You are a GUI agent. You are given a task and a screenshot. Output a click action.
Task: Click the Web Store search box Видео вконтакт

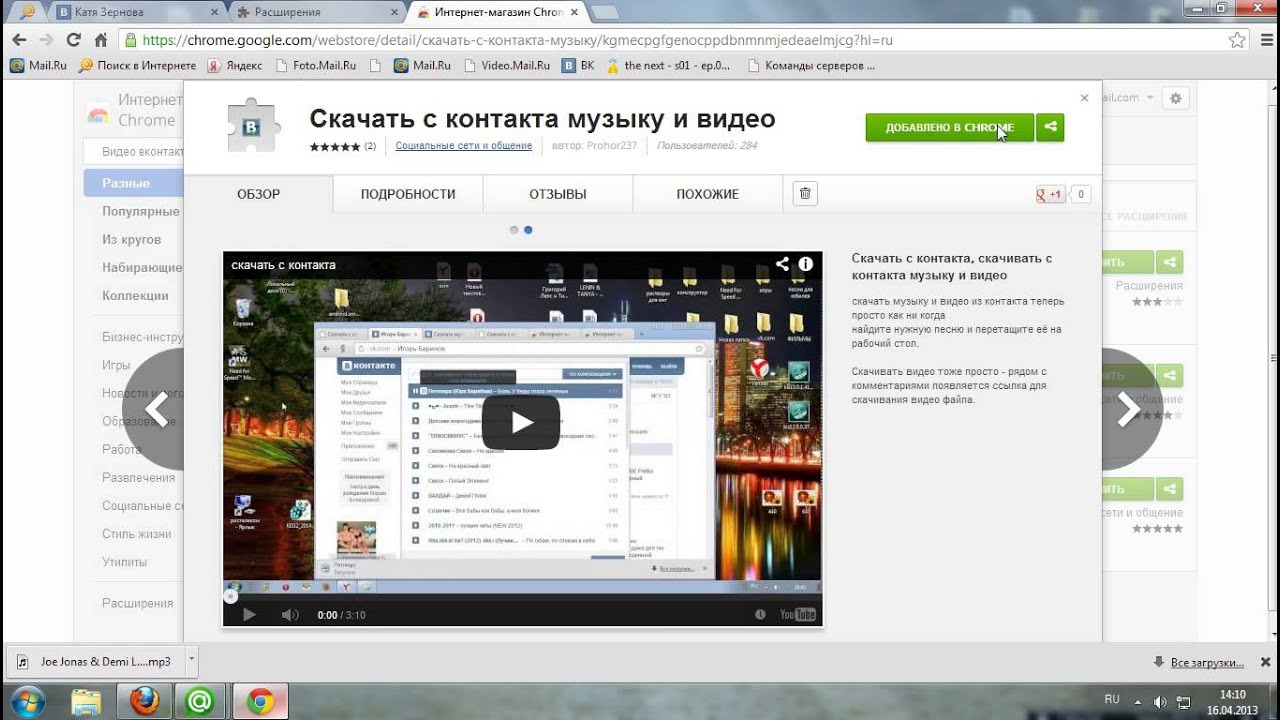(135, 152)
